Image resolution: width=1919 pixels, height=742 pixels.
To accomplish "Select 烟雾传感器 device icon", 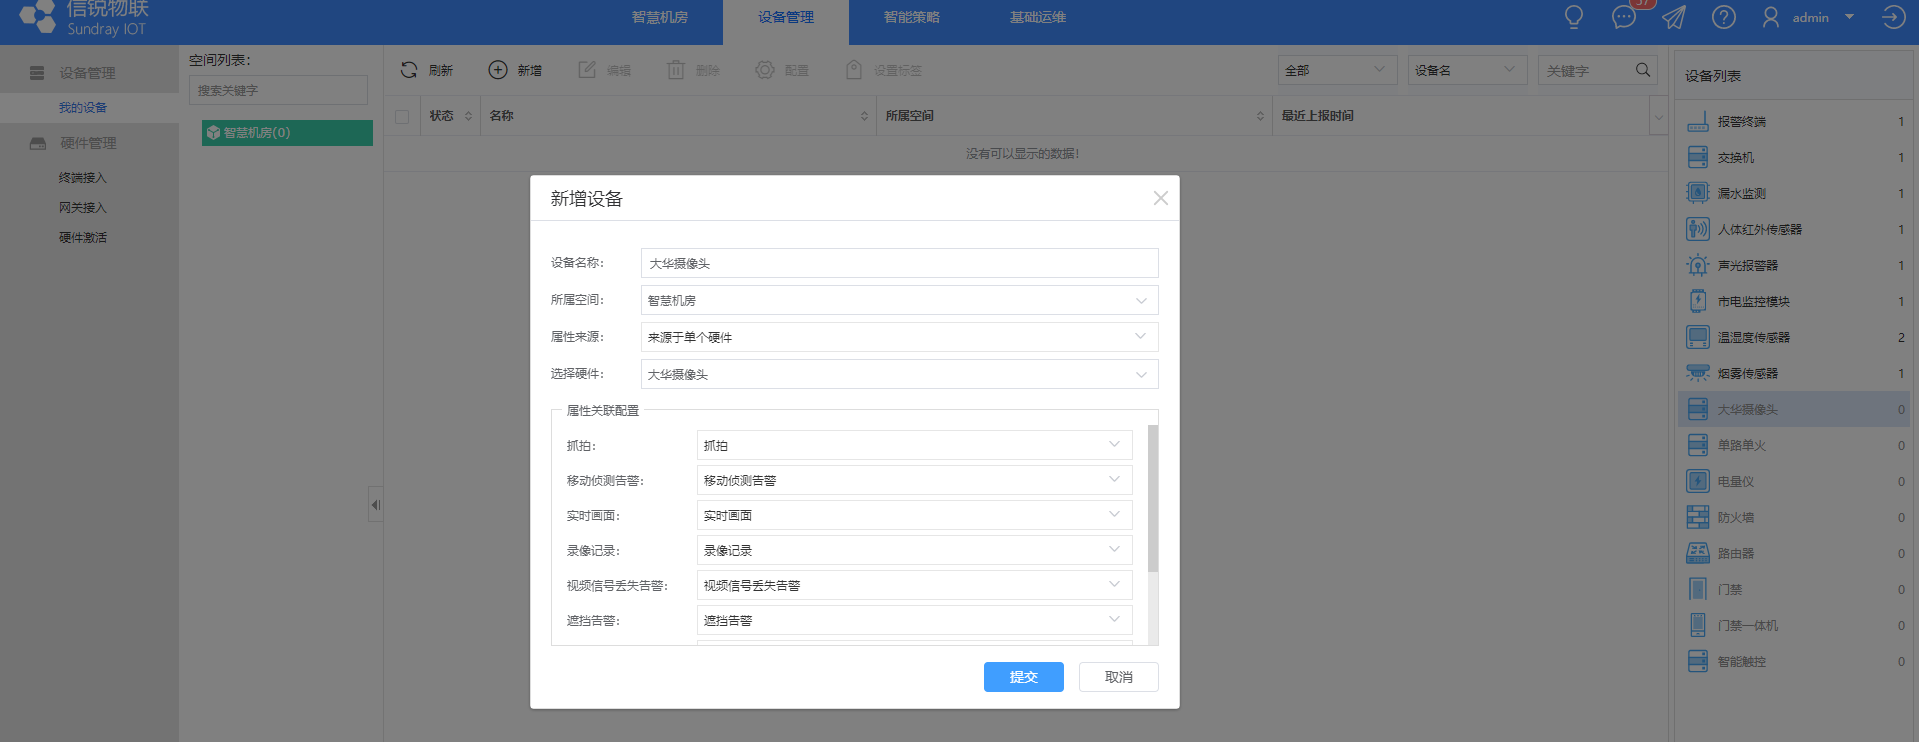I will (x=1698, y=373).
